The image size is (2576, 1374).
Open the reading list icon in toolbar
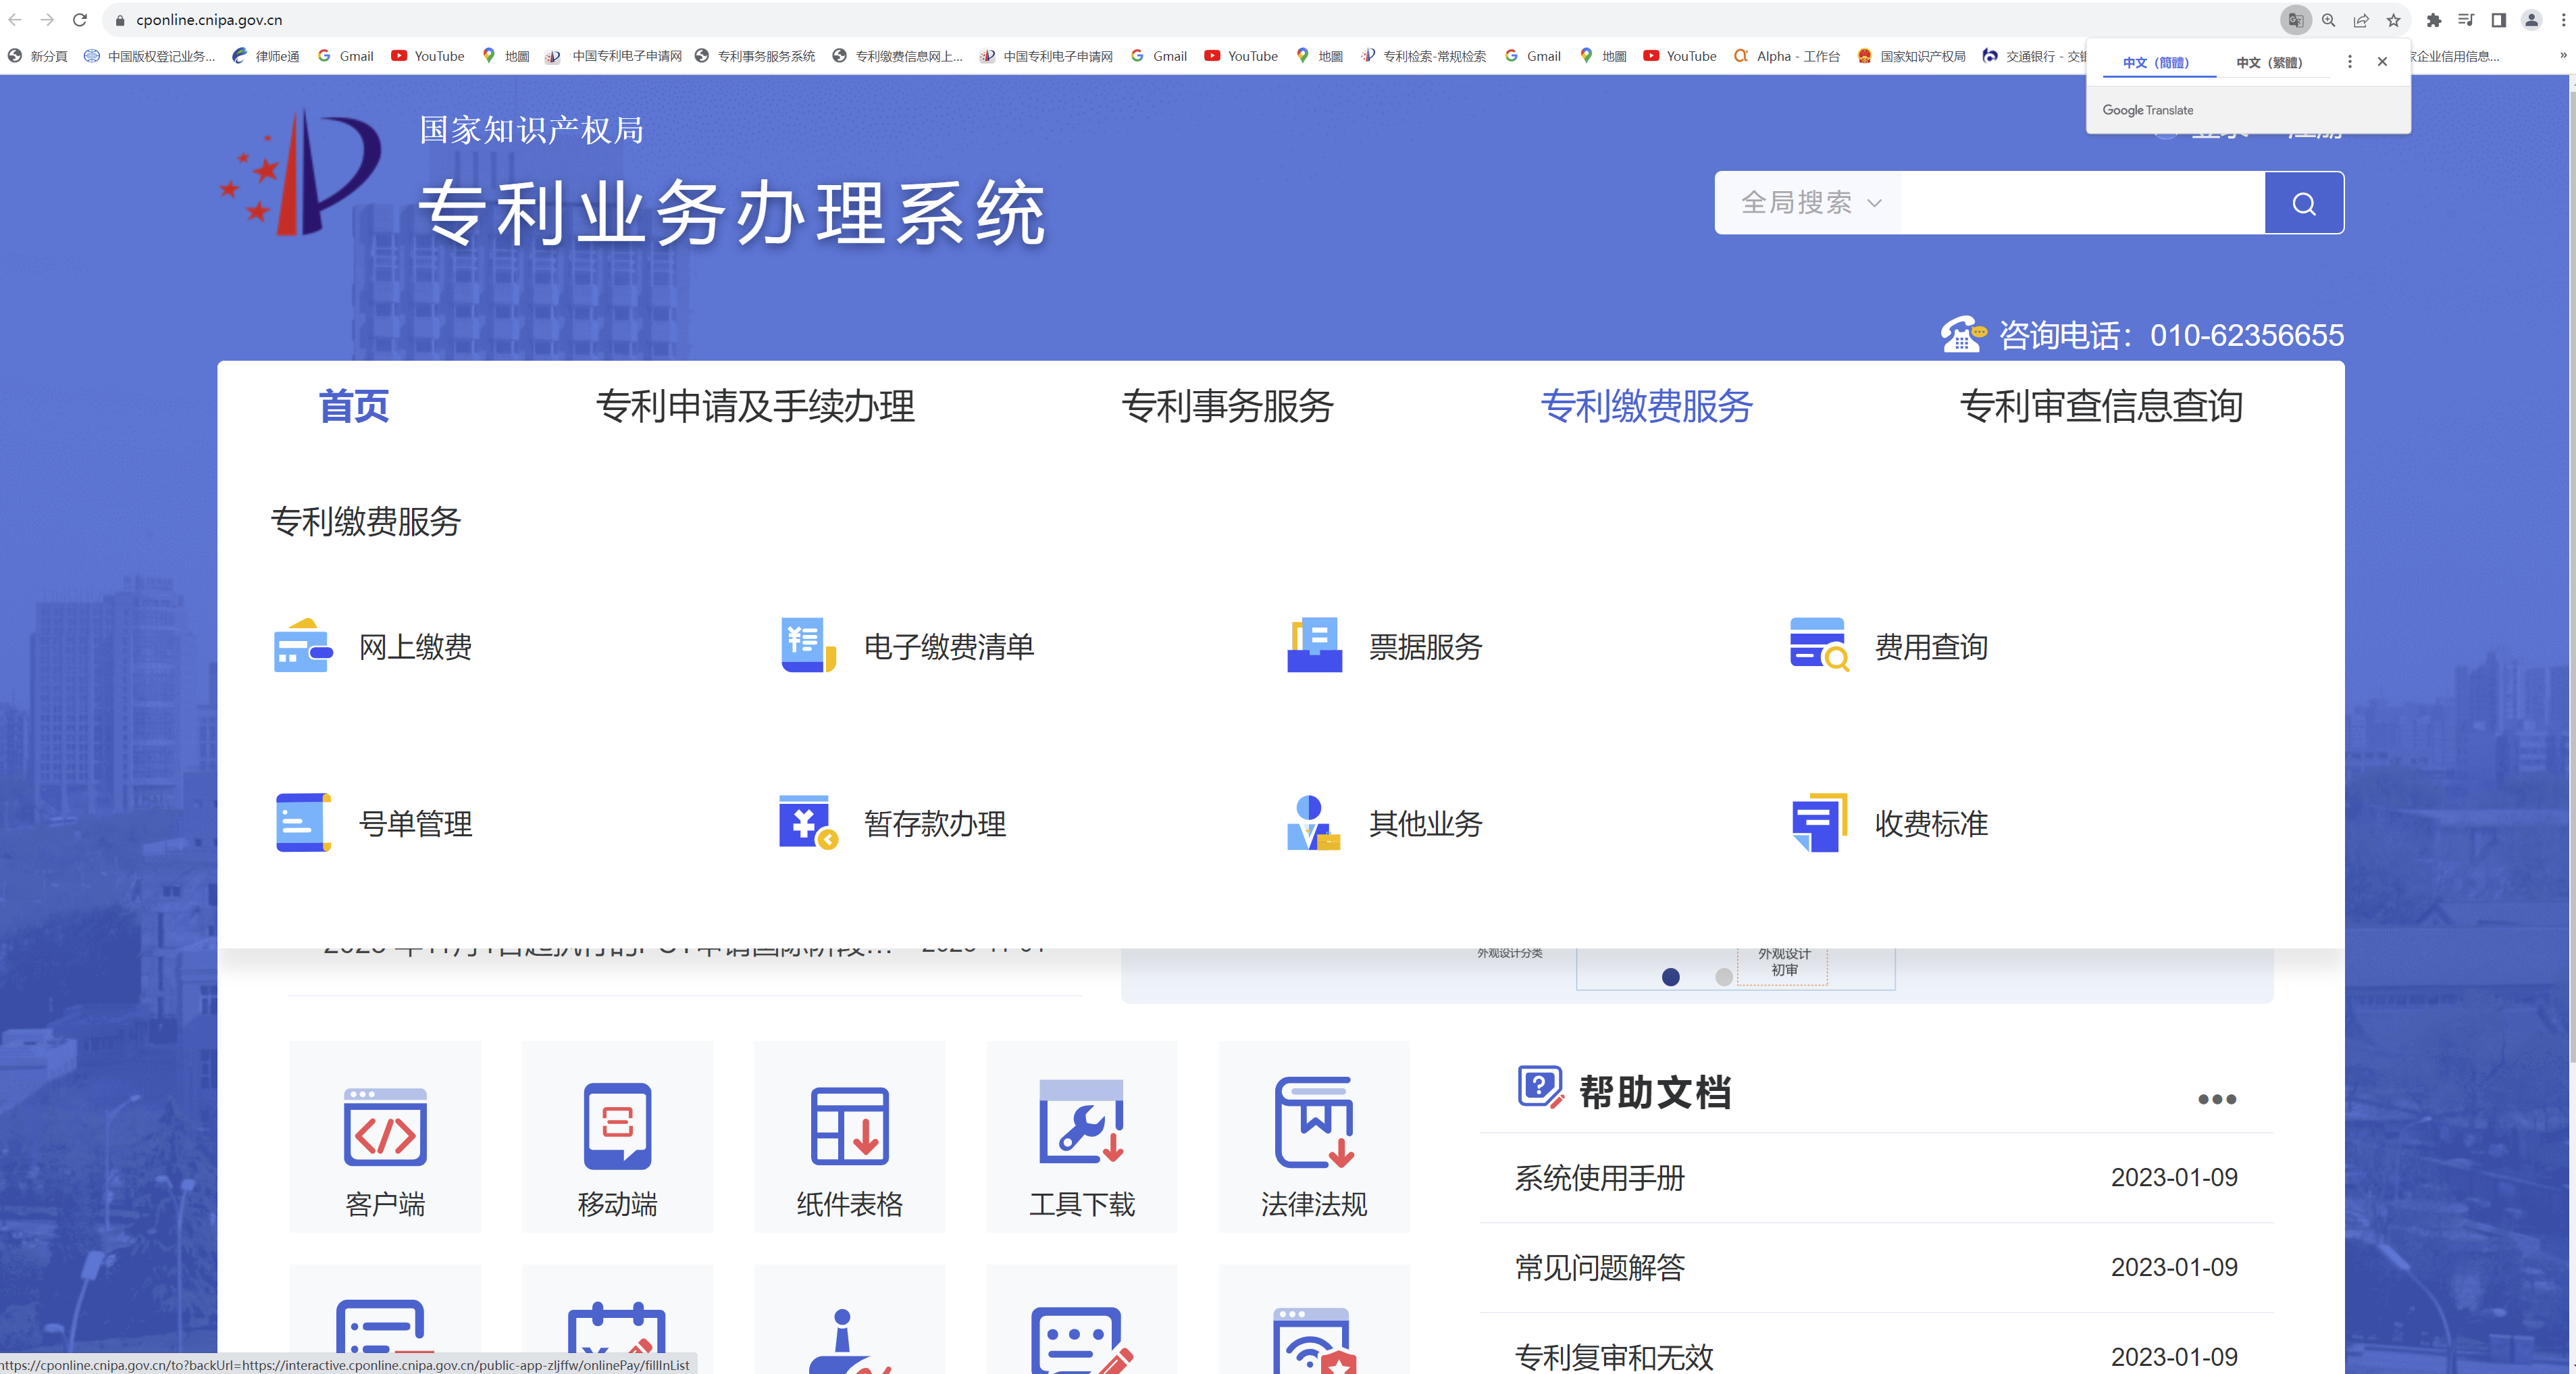(2466, 20)
